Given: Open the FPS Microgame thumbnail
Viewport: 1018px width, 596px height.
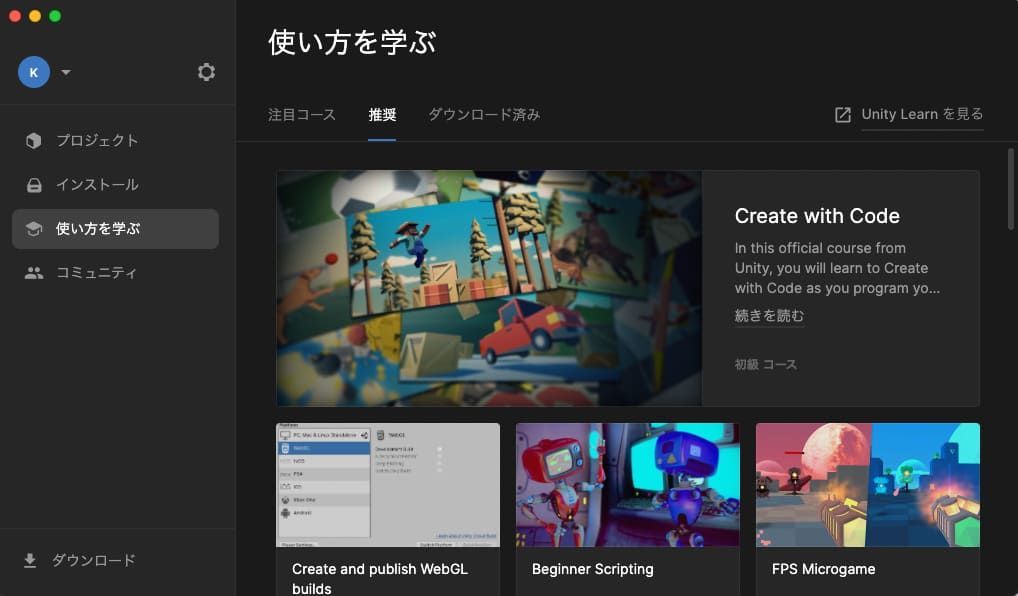Looking at the screenshot, I should coord(868,485).
